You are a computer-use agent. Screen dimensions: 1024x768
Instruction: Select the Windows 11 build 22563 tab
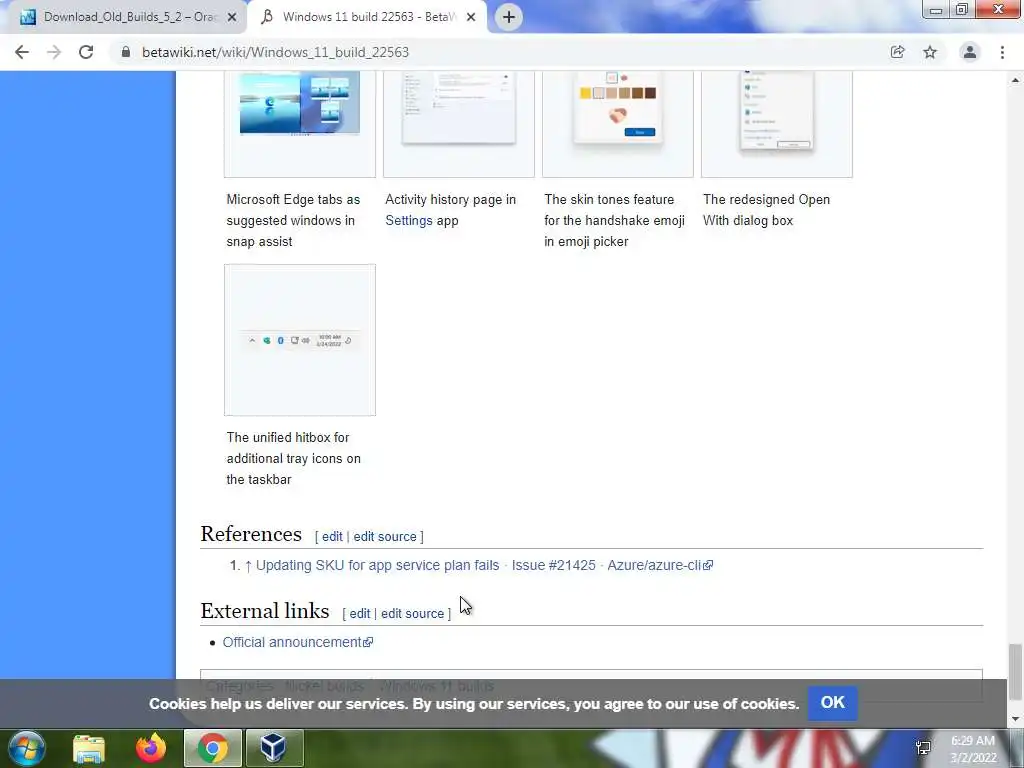click(x=366, y=17)
